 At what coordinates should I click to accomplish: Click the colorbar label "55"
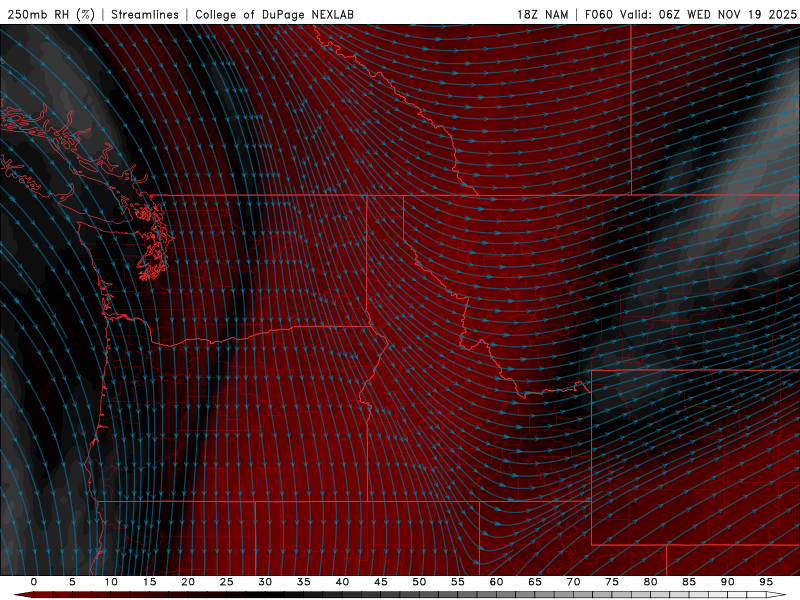pyautogui.click(x=458, y=582)
